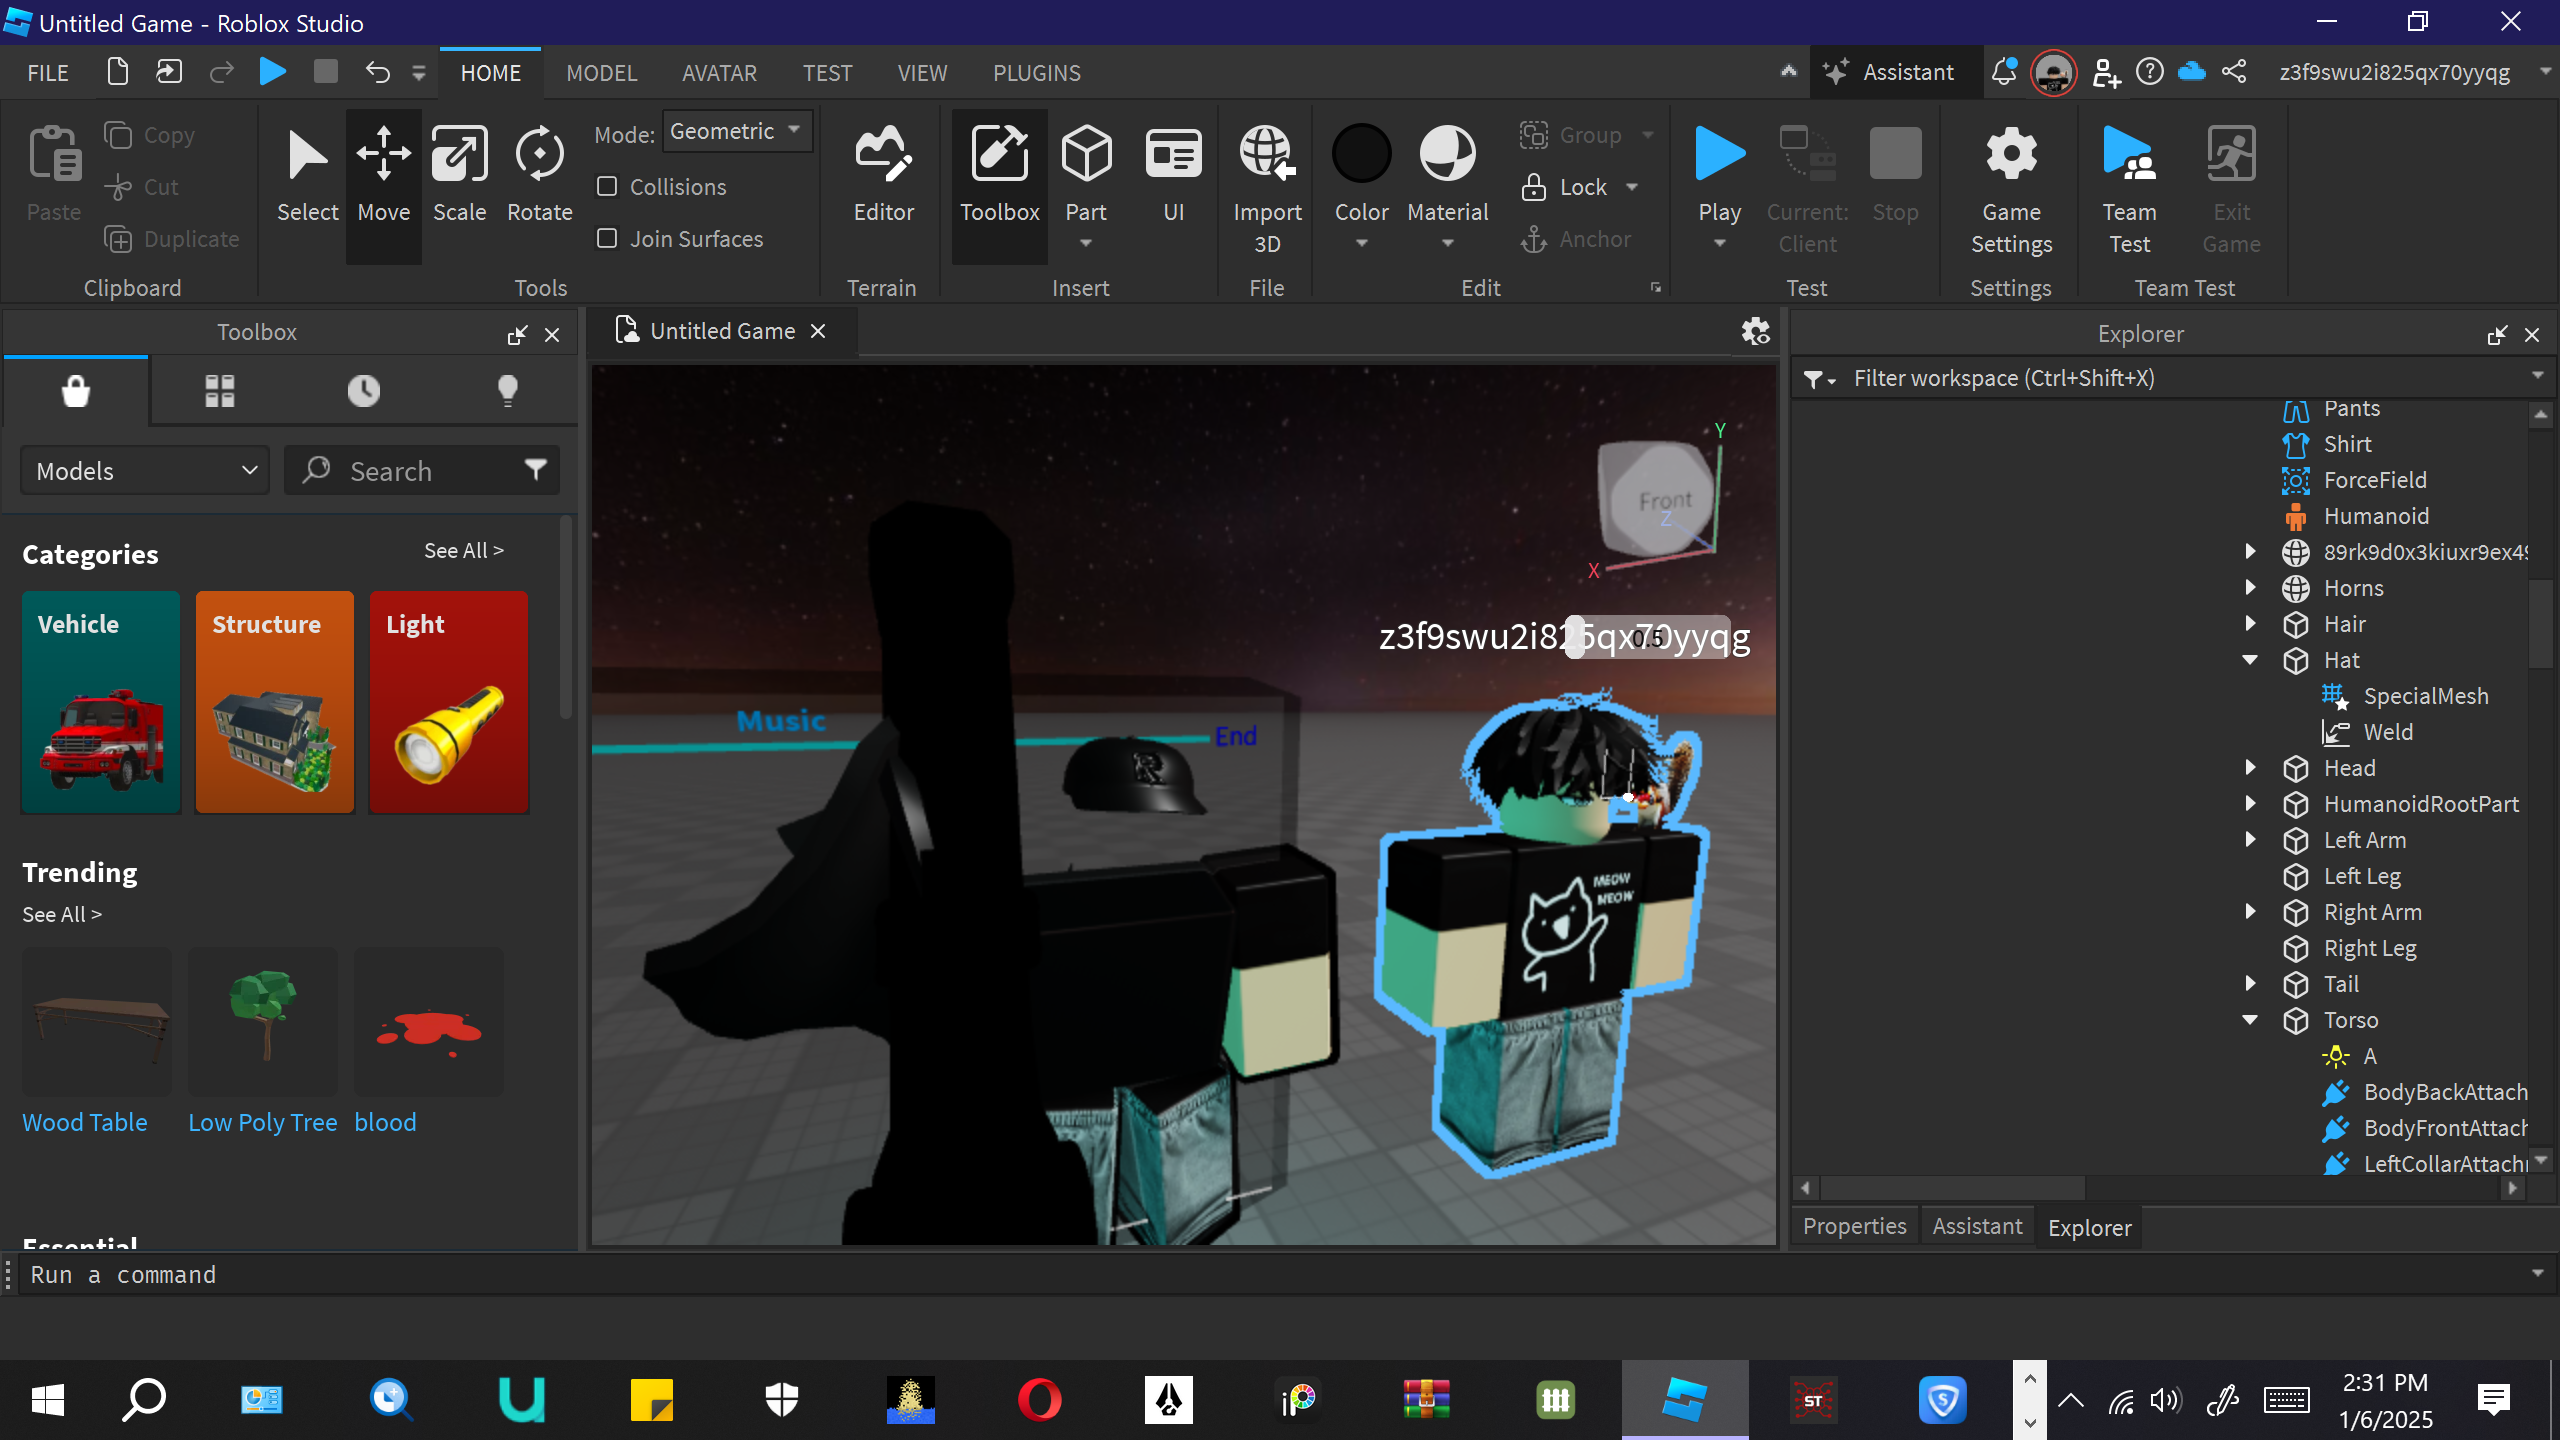Switch to the MODEL ribbon tab

(601, 73)
